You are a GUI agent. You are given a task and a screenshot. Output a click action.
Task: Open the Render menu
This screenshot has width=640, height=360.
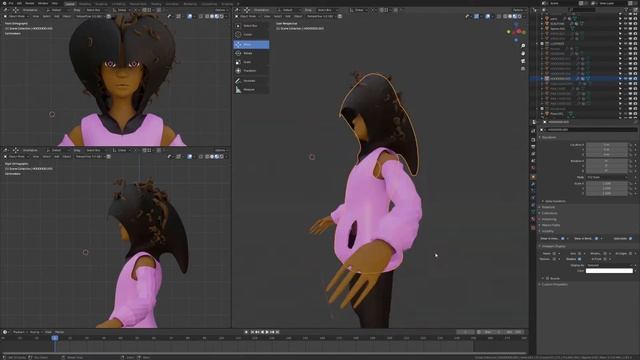click(x=30, y=3)
